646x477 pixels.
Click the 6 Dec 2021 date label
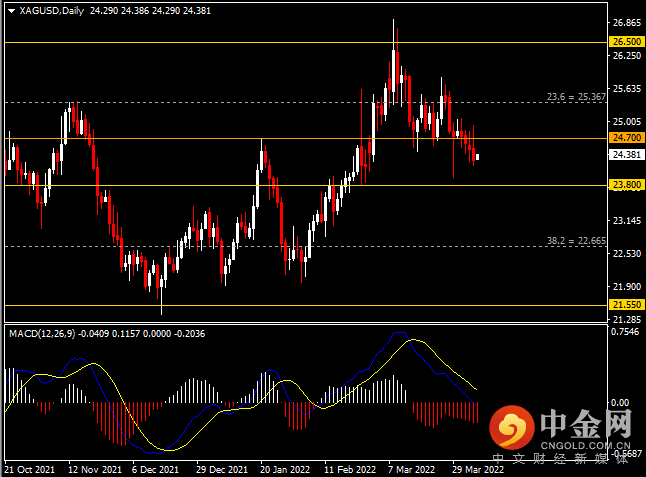pos(155,470)
